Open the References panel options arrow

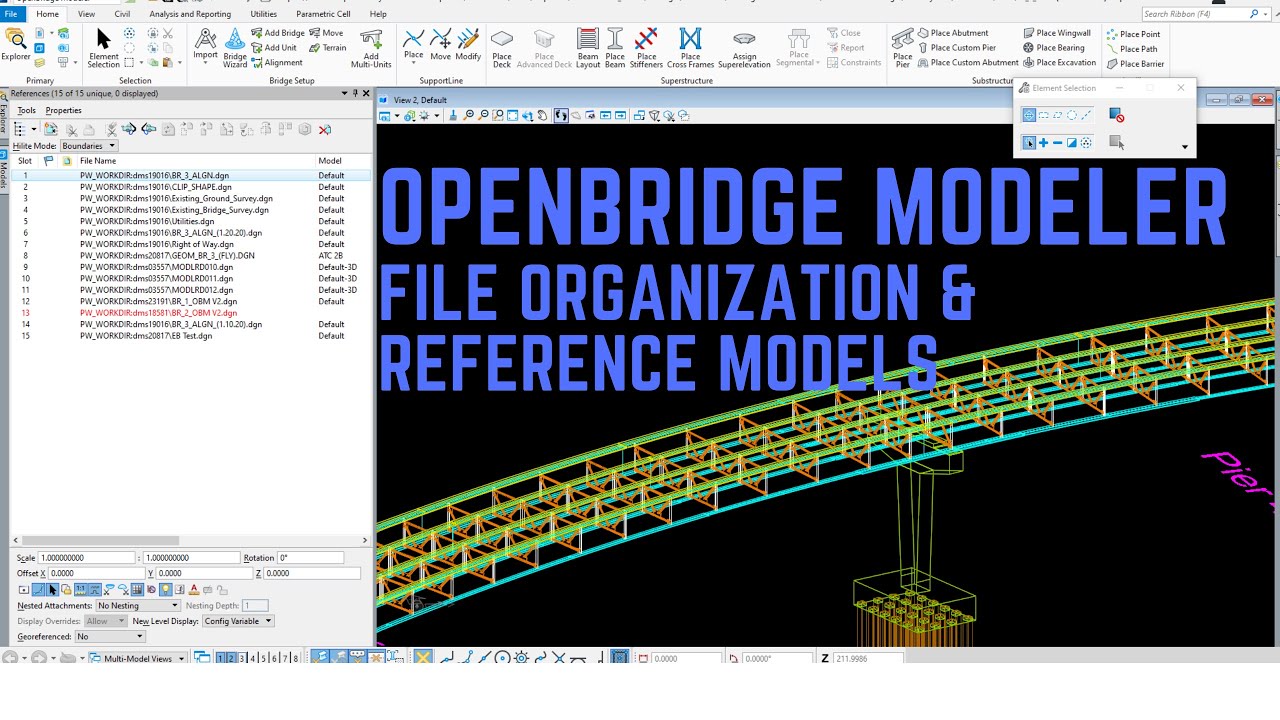(x=343, y=93)
